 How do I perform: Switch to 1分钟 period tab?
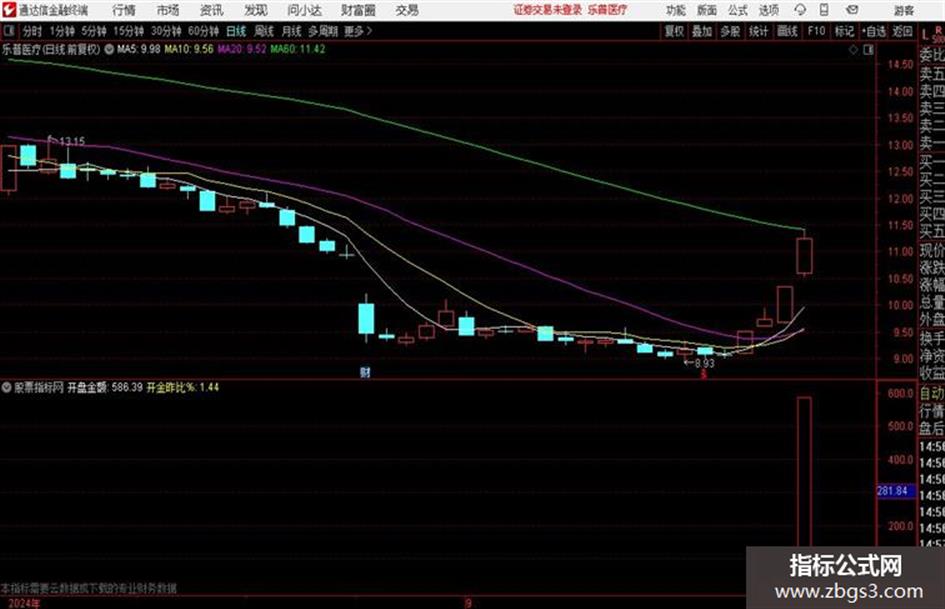coord(62,31)
